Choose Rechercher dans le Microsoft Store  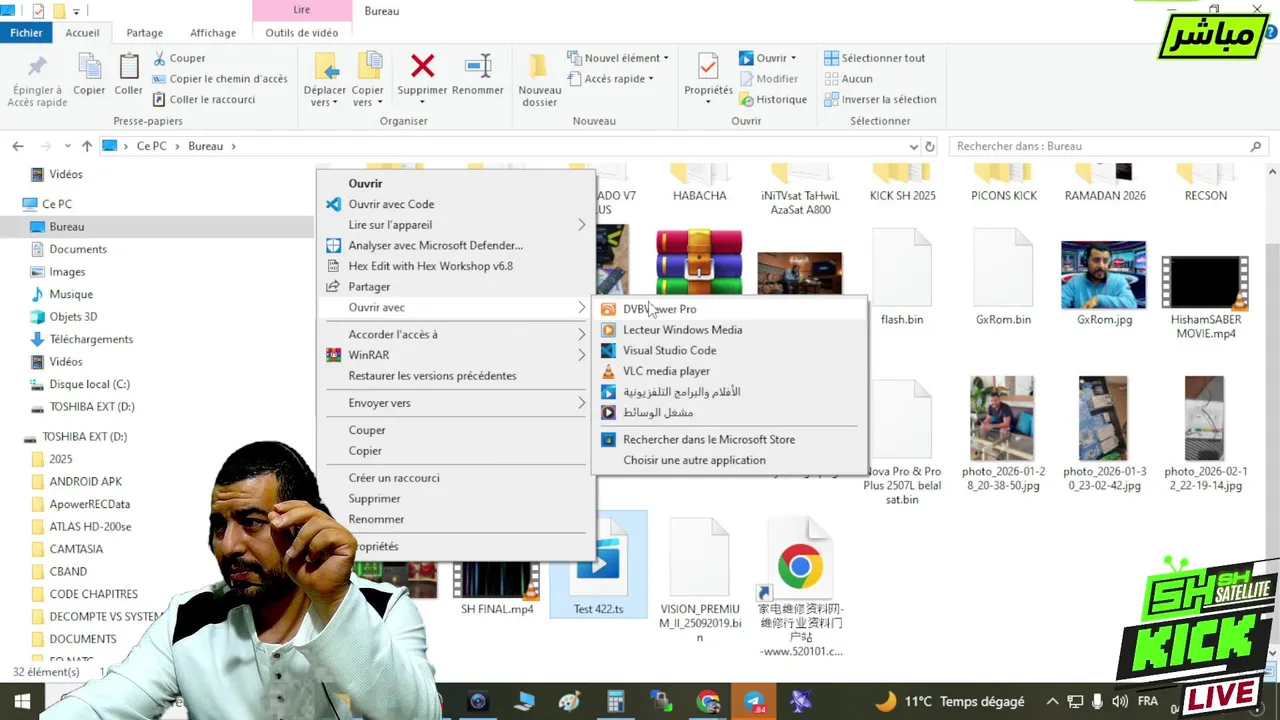[729, 439]
